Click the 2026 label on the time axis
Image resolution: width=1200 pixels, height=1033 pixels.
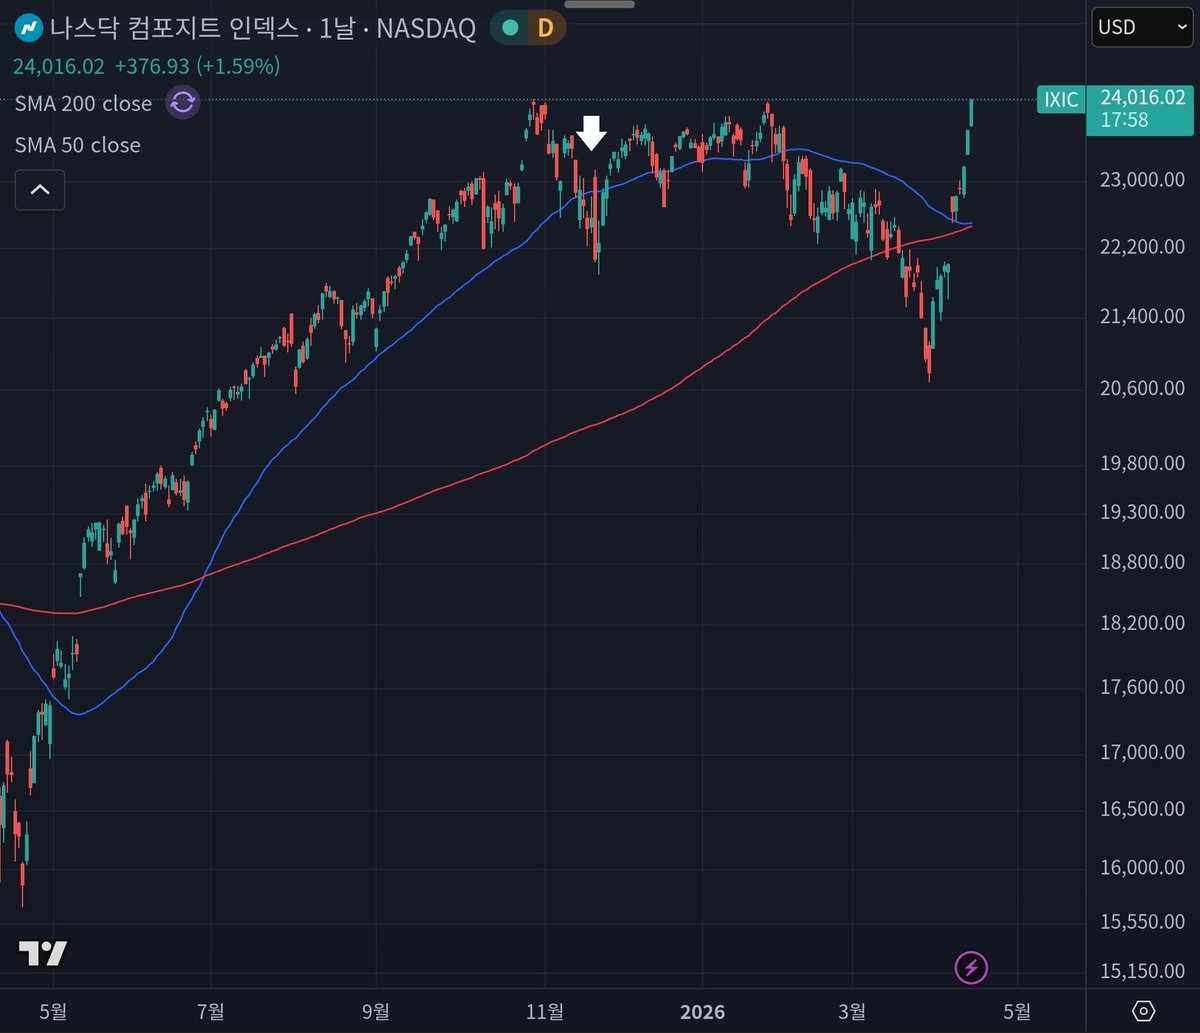coord(701,1010)
